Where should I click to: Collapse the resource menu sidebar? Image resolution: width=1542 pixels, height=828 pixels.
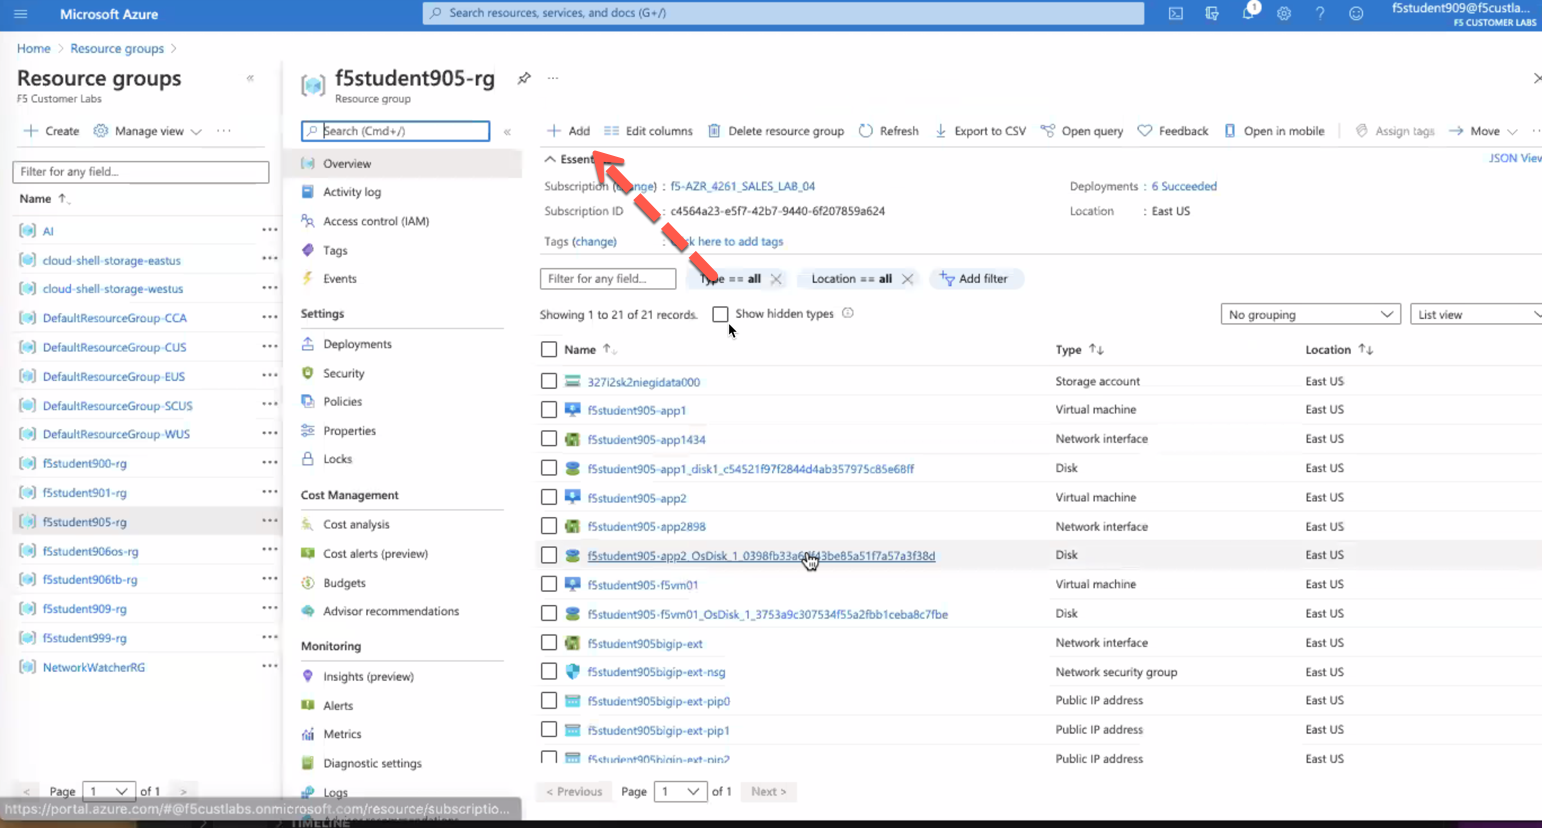pos(507,131)
